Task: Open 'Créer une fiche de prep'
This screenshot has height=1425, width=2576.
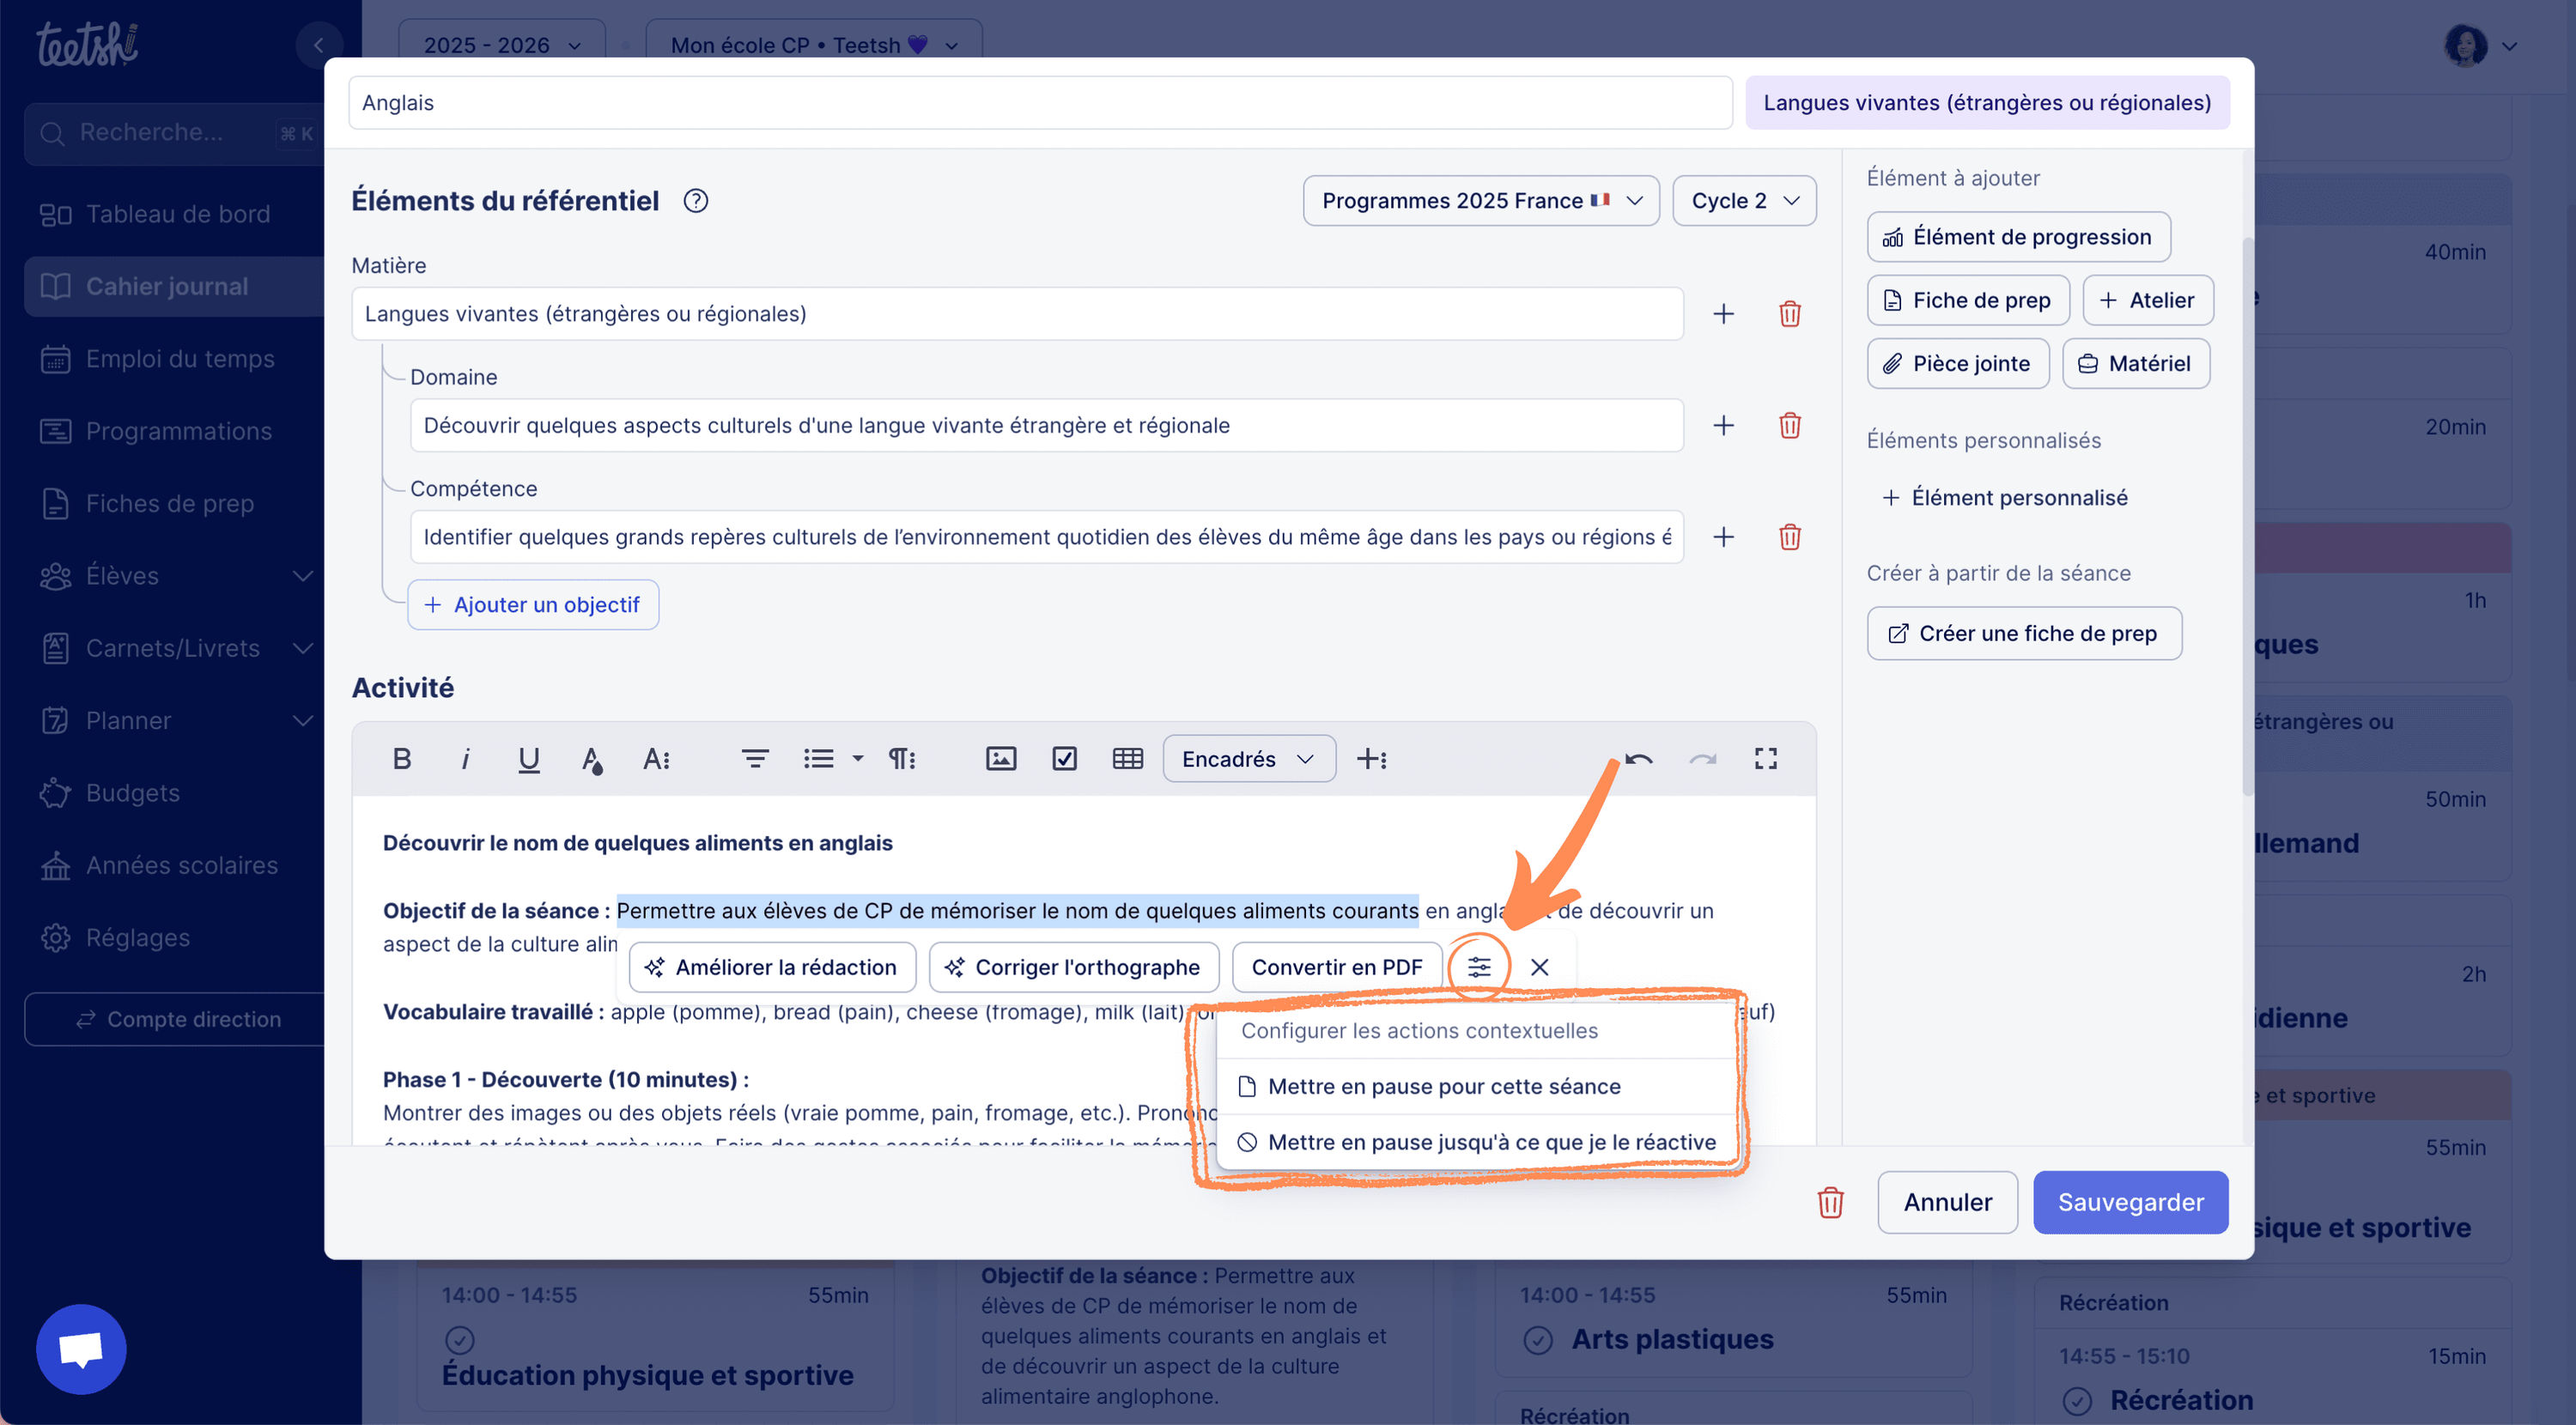Action: (2023, 633)
